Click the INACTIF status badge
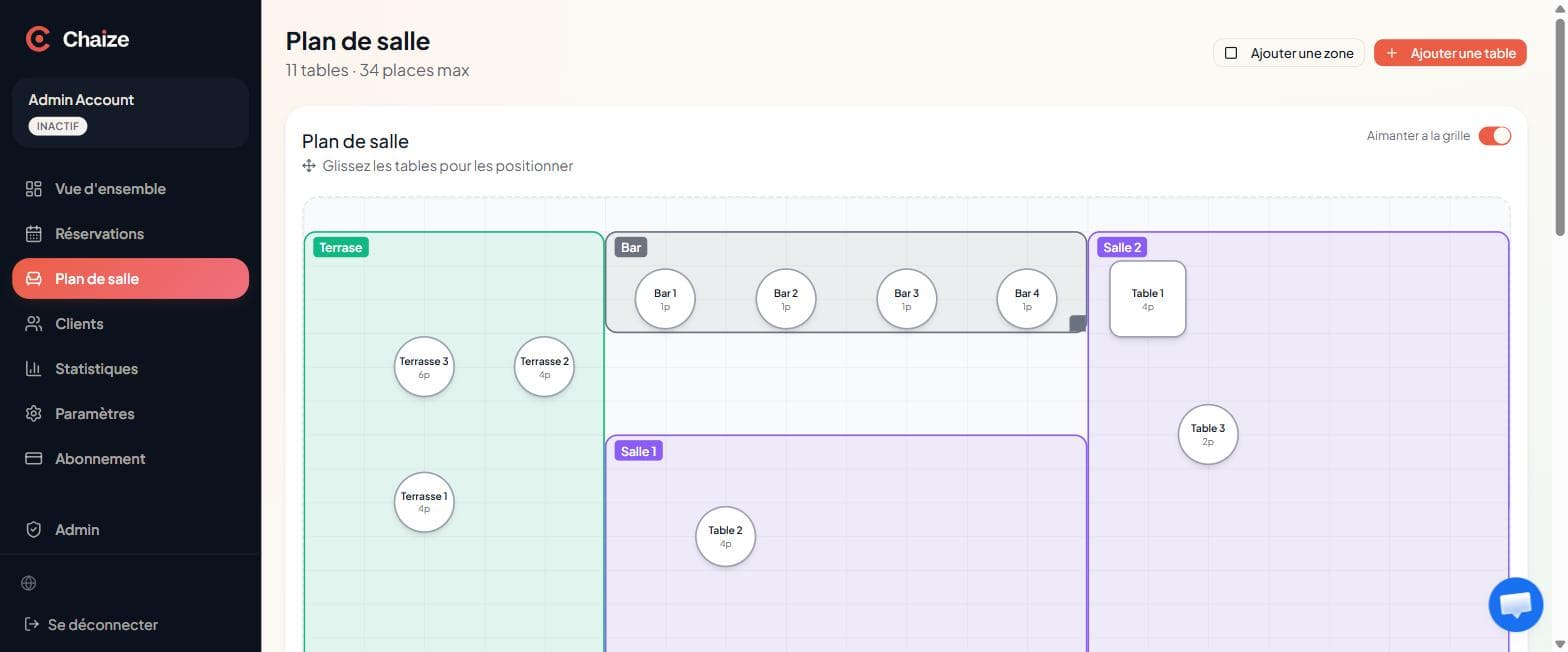 point(58,126)
